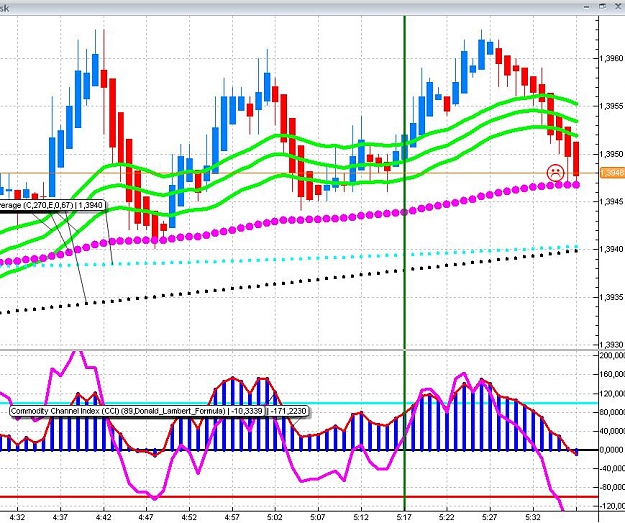Click the 1,3960 price axis label
The height and width of the screenshot is (523, 625).
[611, 58]
